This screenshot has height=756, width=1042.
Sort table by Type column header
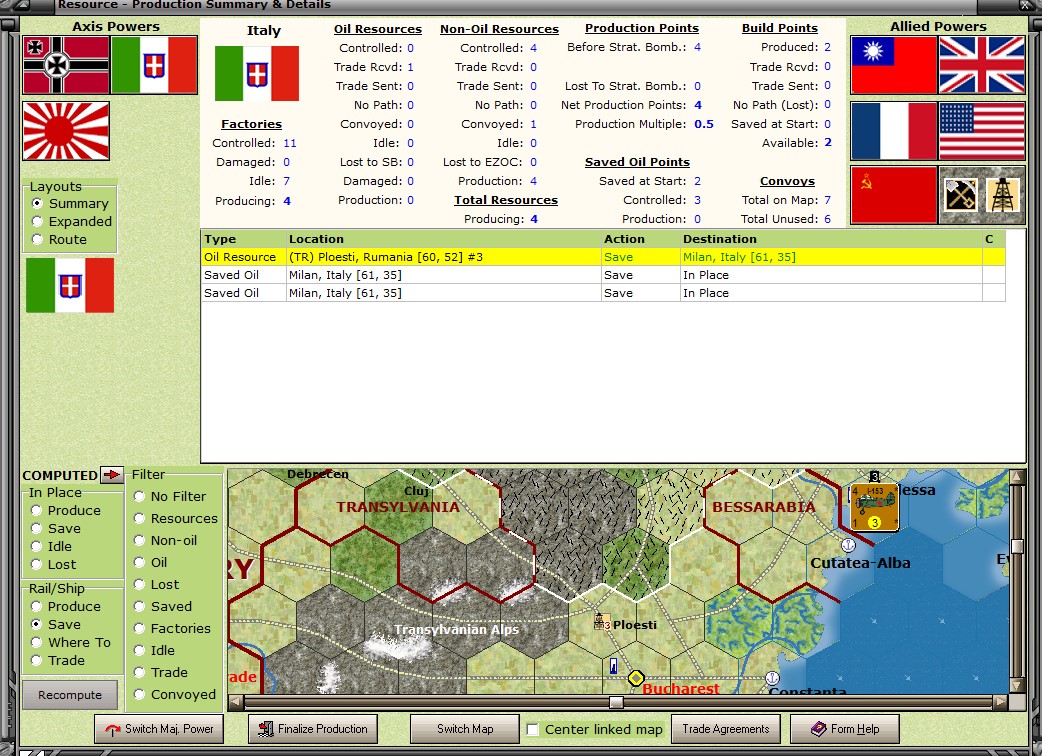pyautogui.click(x=243, y=239)
